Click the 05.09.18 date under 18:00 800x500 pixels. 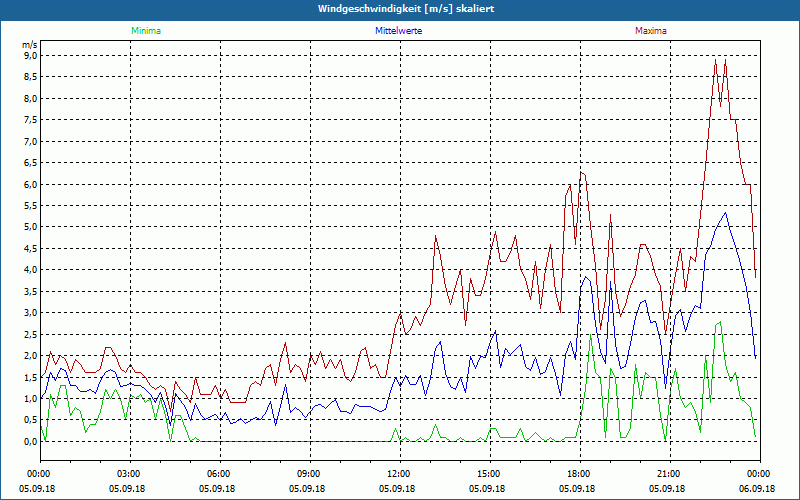(577, 488)
